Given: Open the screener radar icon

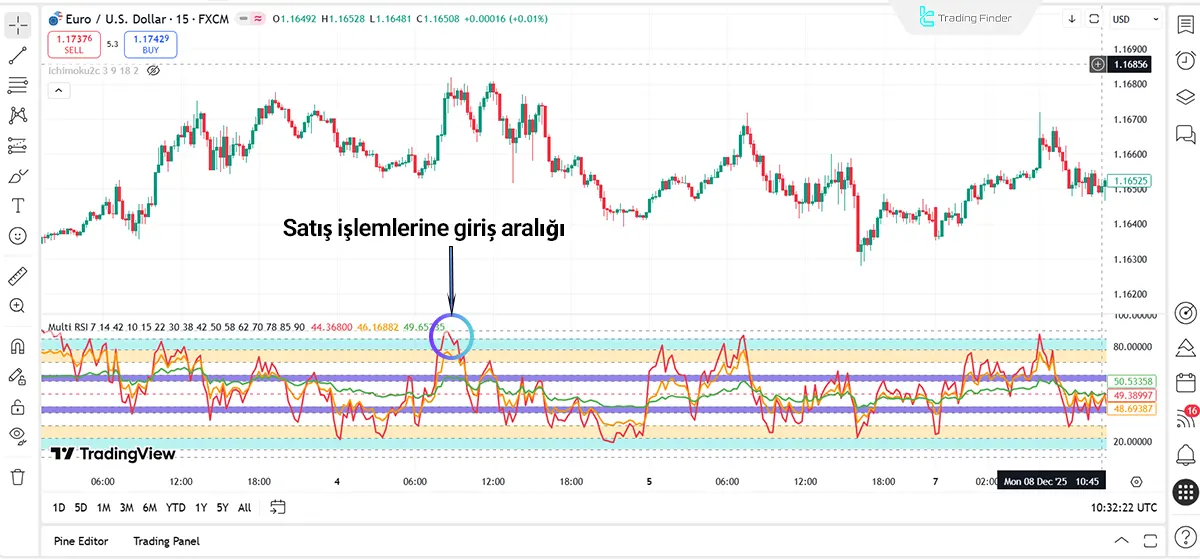Looking at the screenshot, I should pyautogui.click(x=1185, y=313).
